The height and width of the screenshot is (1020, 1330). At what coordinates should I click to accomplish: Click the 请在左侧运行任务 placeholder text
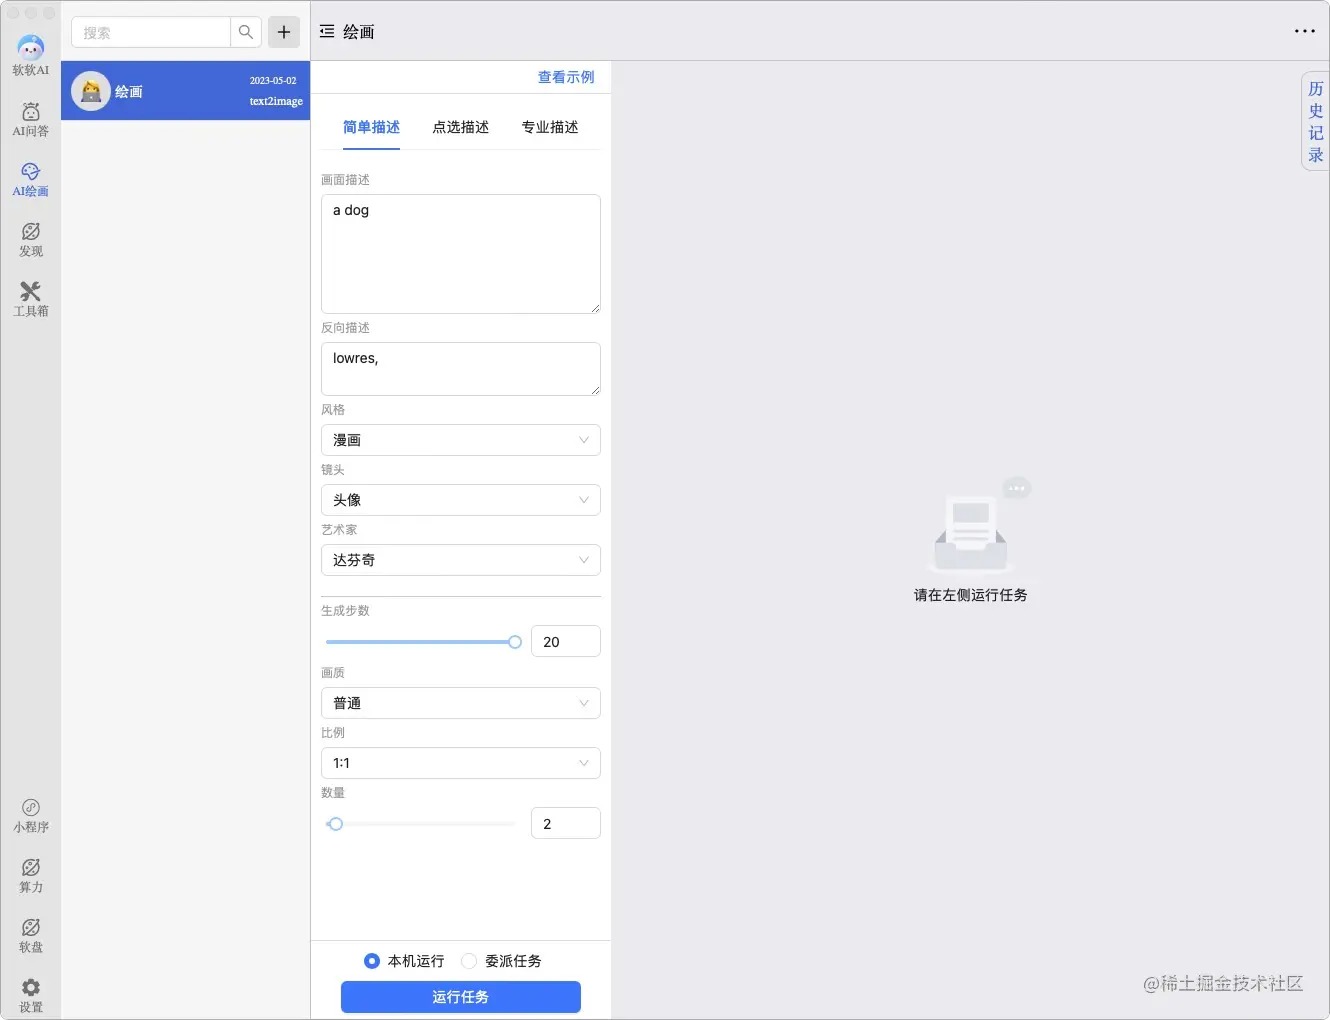970,595
